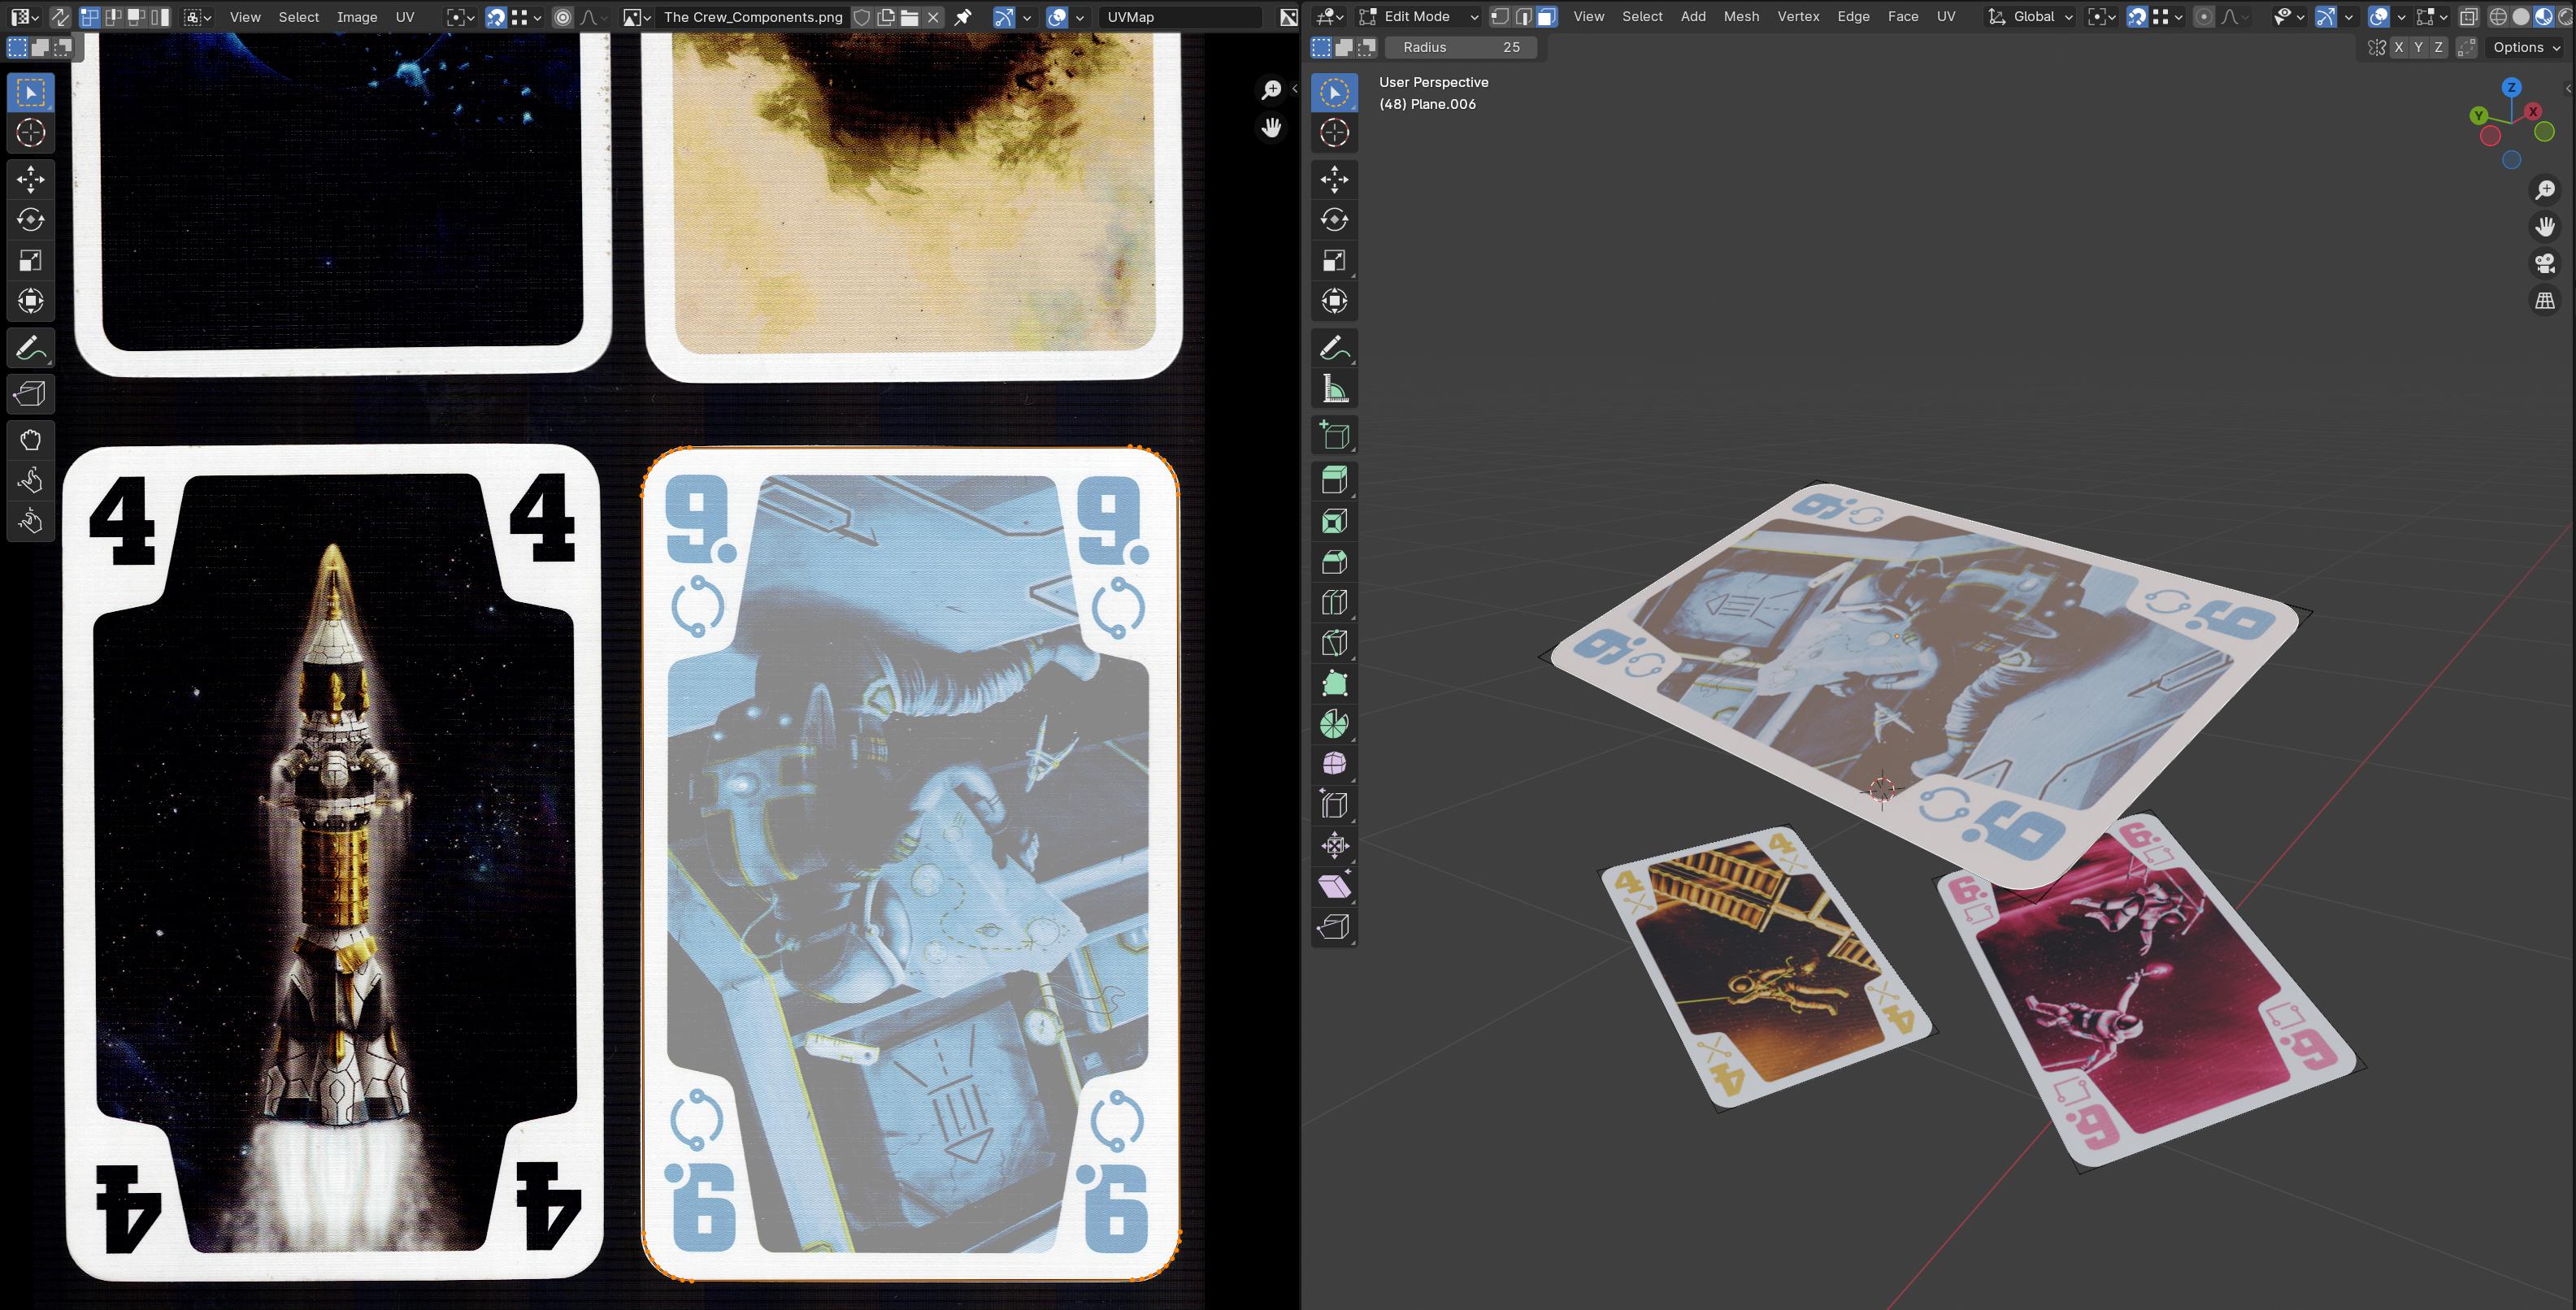This screenshot has width=2576, height=1310.
Task: Toggle snapping in the UV editor header
Action: pyautogui.click(x=496, y=17)
